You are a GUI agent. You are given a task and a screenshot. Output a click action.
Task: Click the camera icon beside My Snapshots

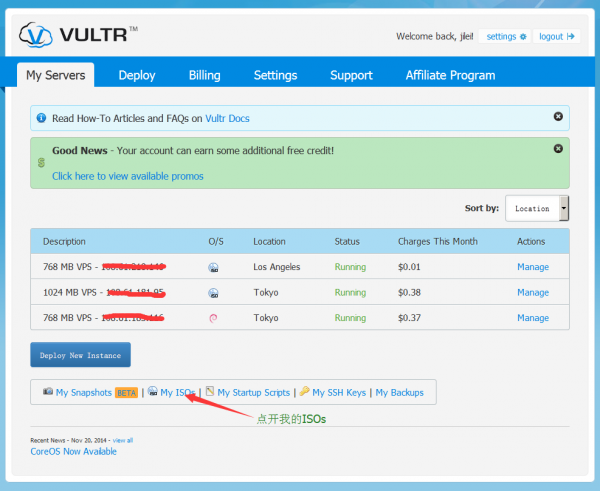point(48,391)
